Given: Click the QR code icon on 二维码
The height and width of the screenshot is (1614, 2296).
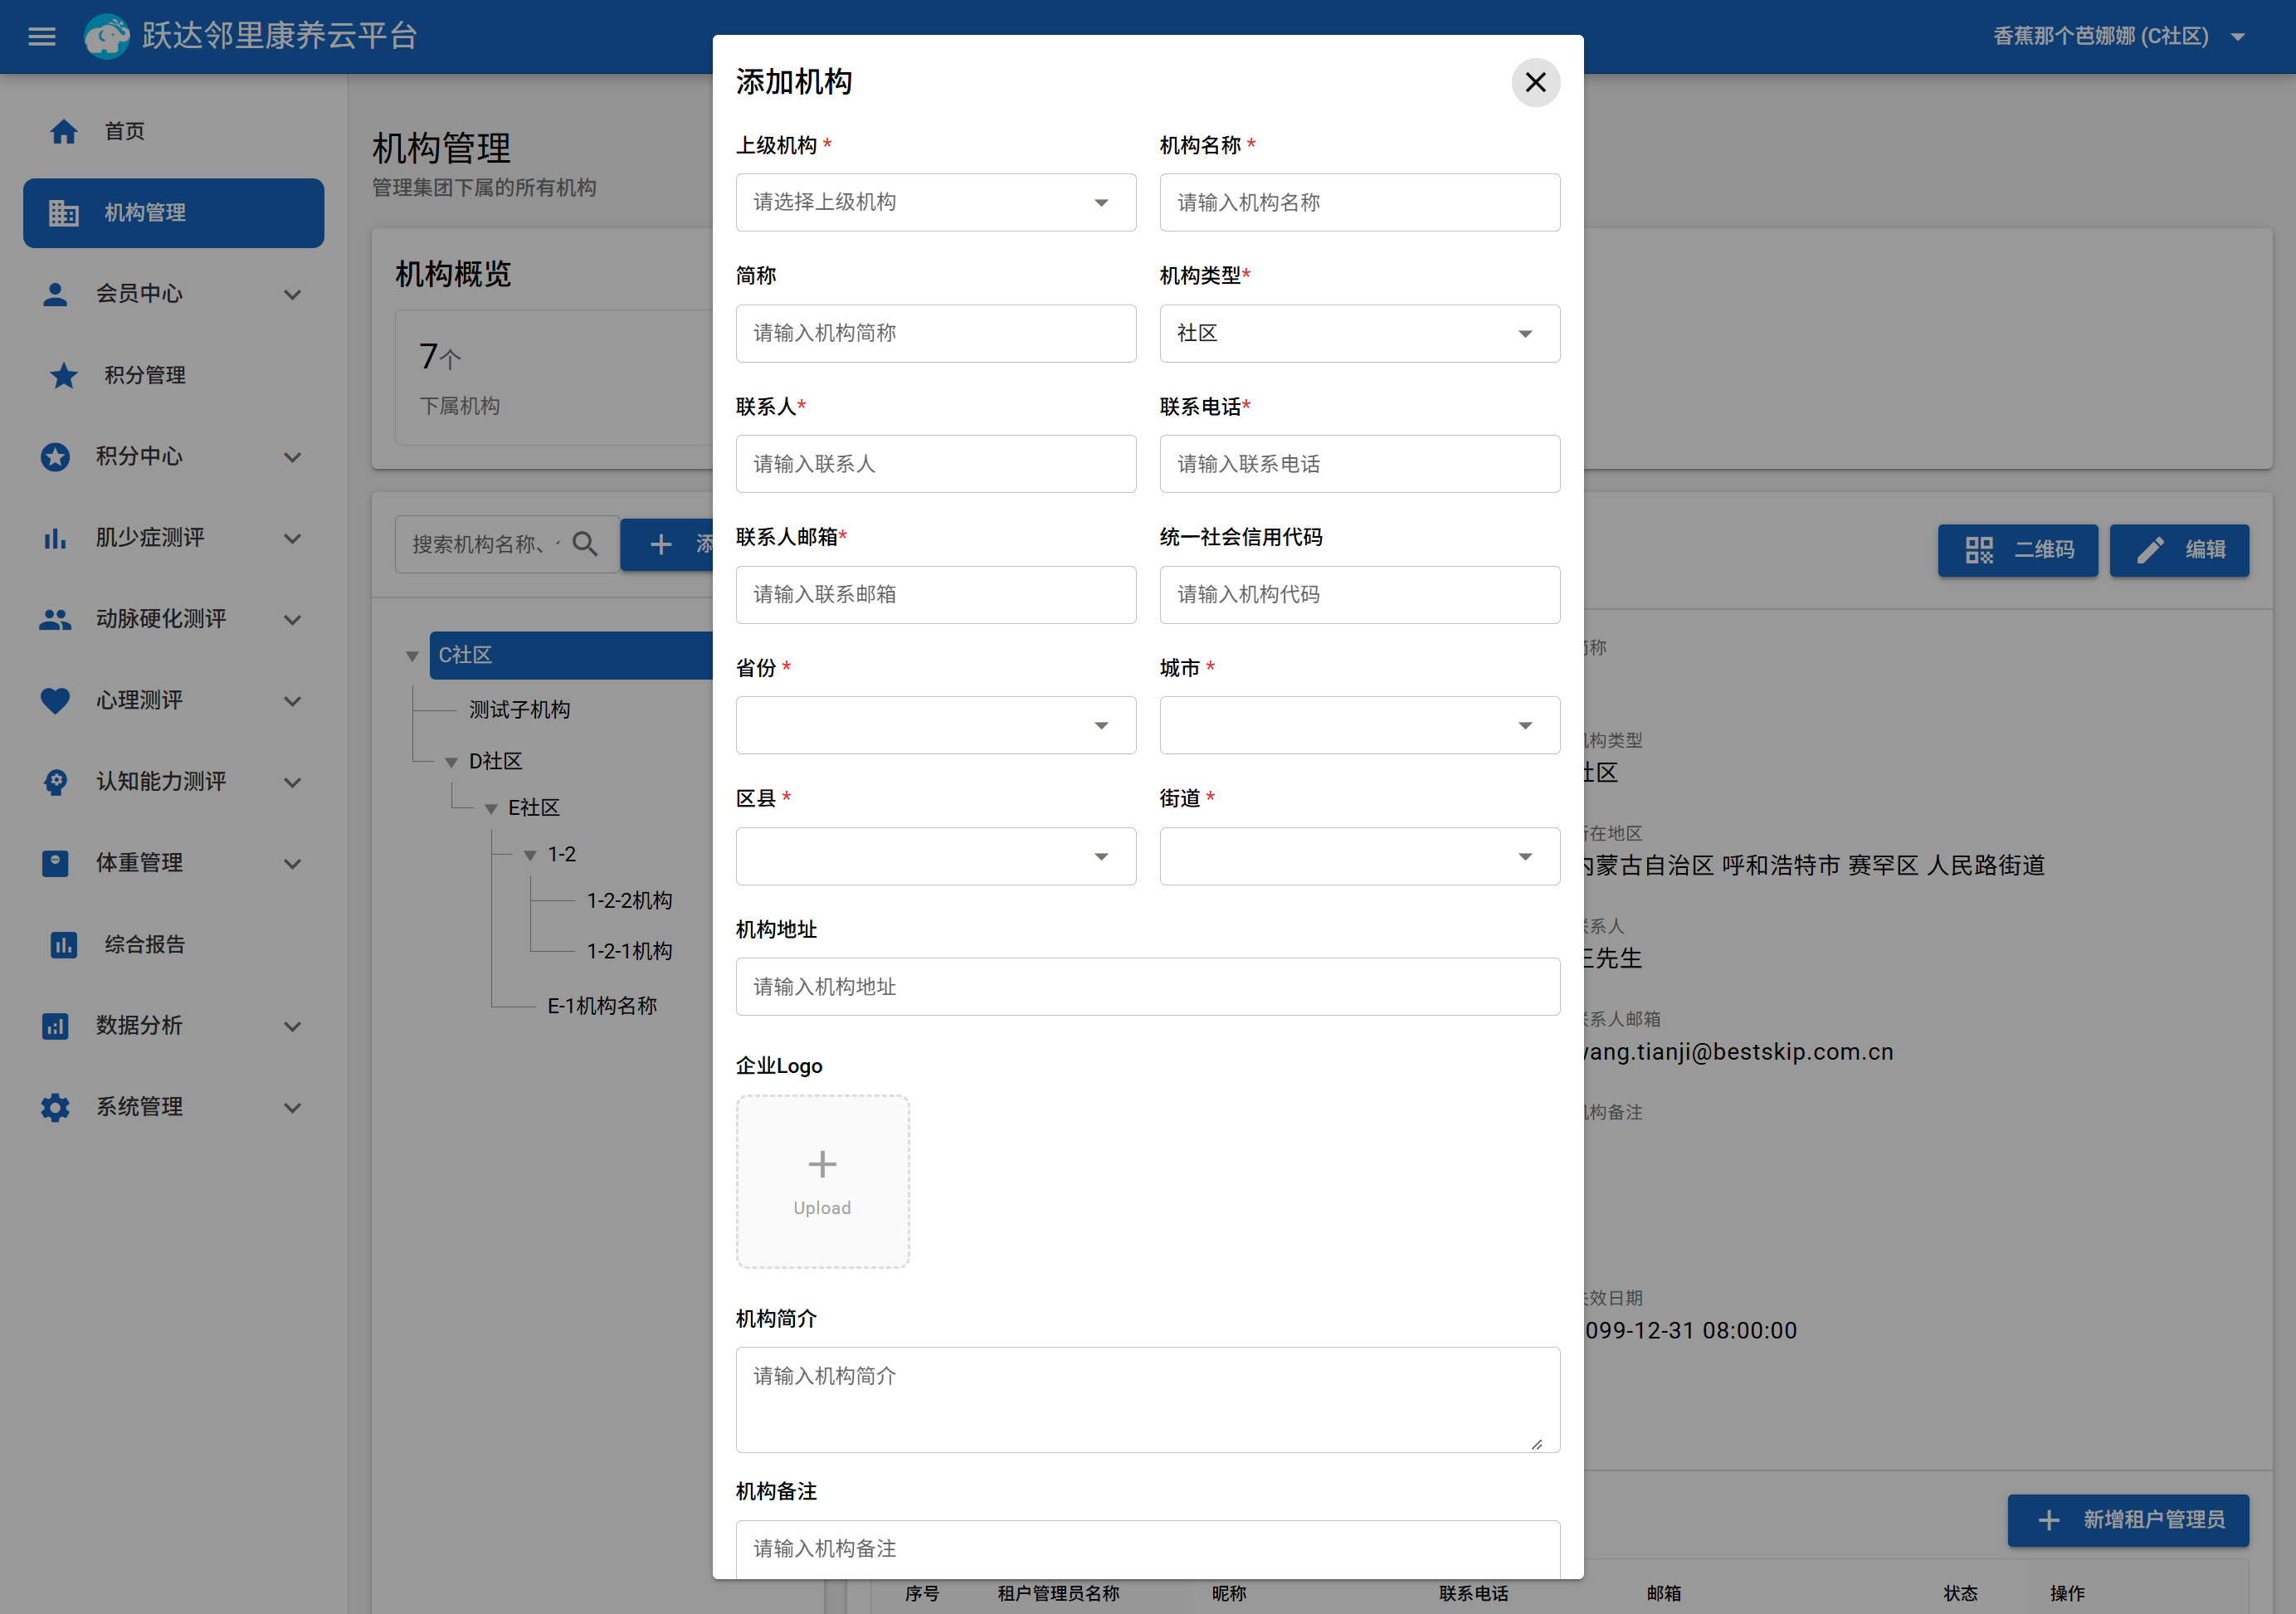Looking at the screenshot, I should point(1979,550).
